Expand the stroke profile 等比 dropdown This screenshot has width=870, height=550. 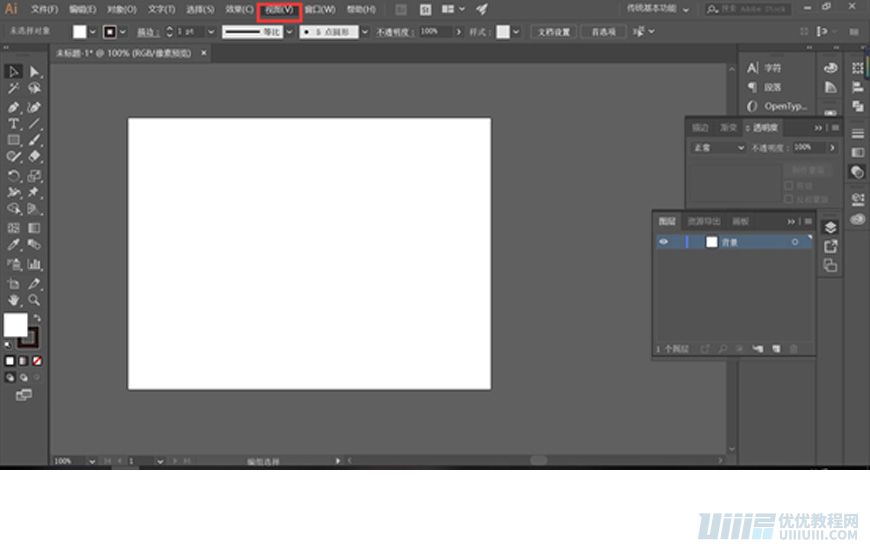(290, 32)
